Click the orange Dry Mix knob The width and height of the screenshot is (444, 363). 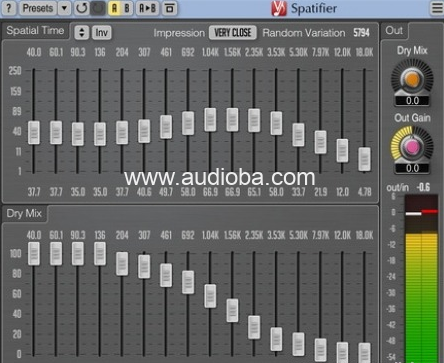[x=412, y=79]
